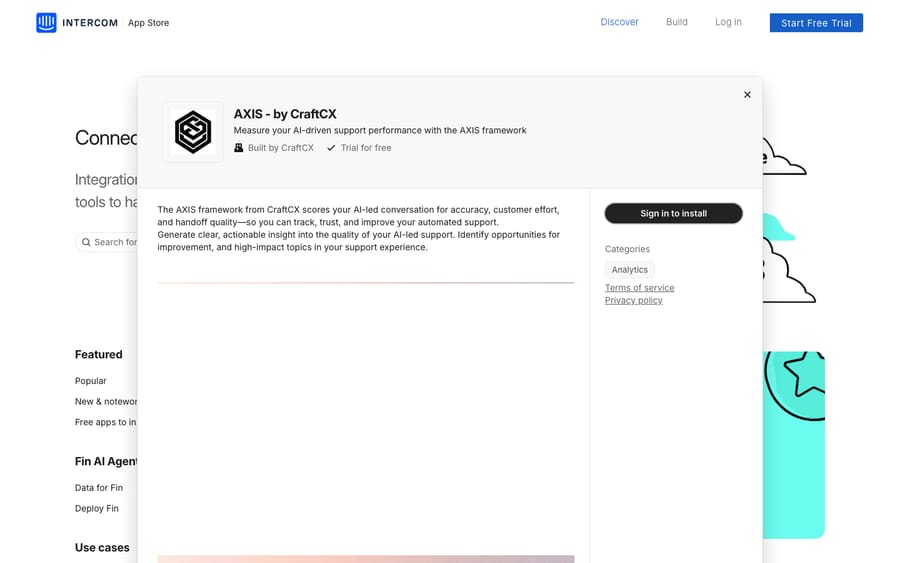The width and height of the screenshot is (900, 563).
Task: Click the AXIS - by CraftCX title
Action: [x=285, y=114]
